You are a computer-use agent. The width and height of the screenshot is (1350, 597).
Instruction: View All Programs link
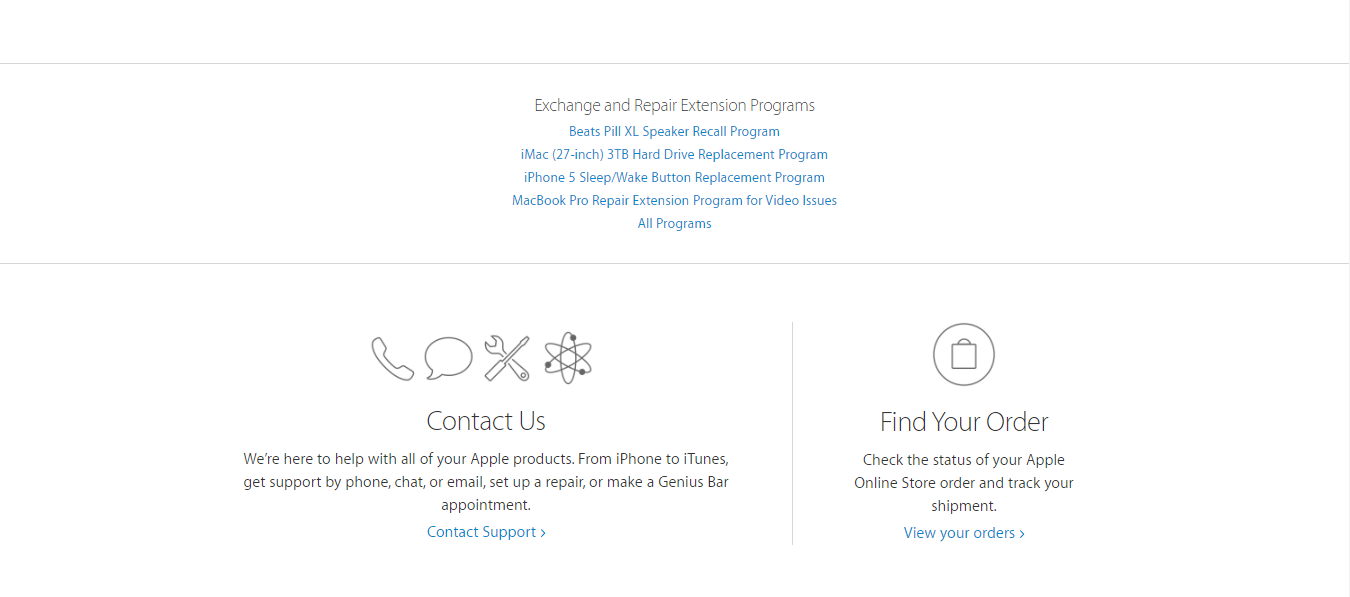click(674, 223)
